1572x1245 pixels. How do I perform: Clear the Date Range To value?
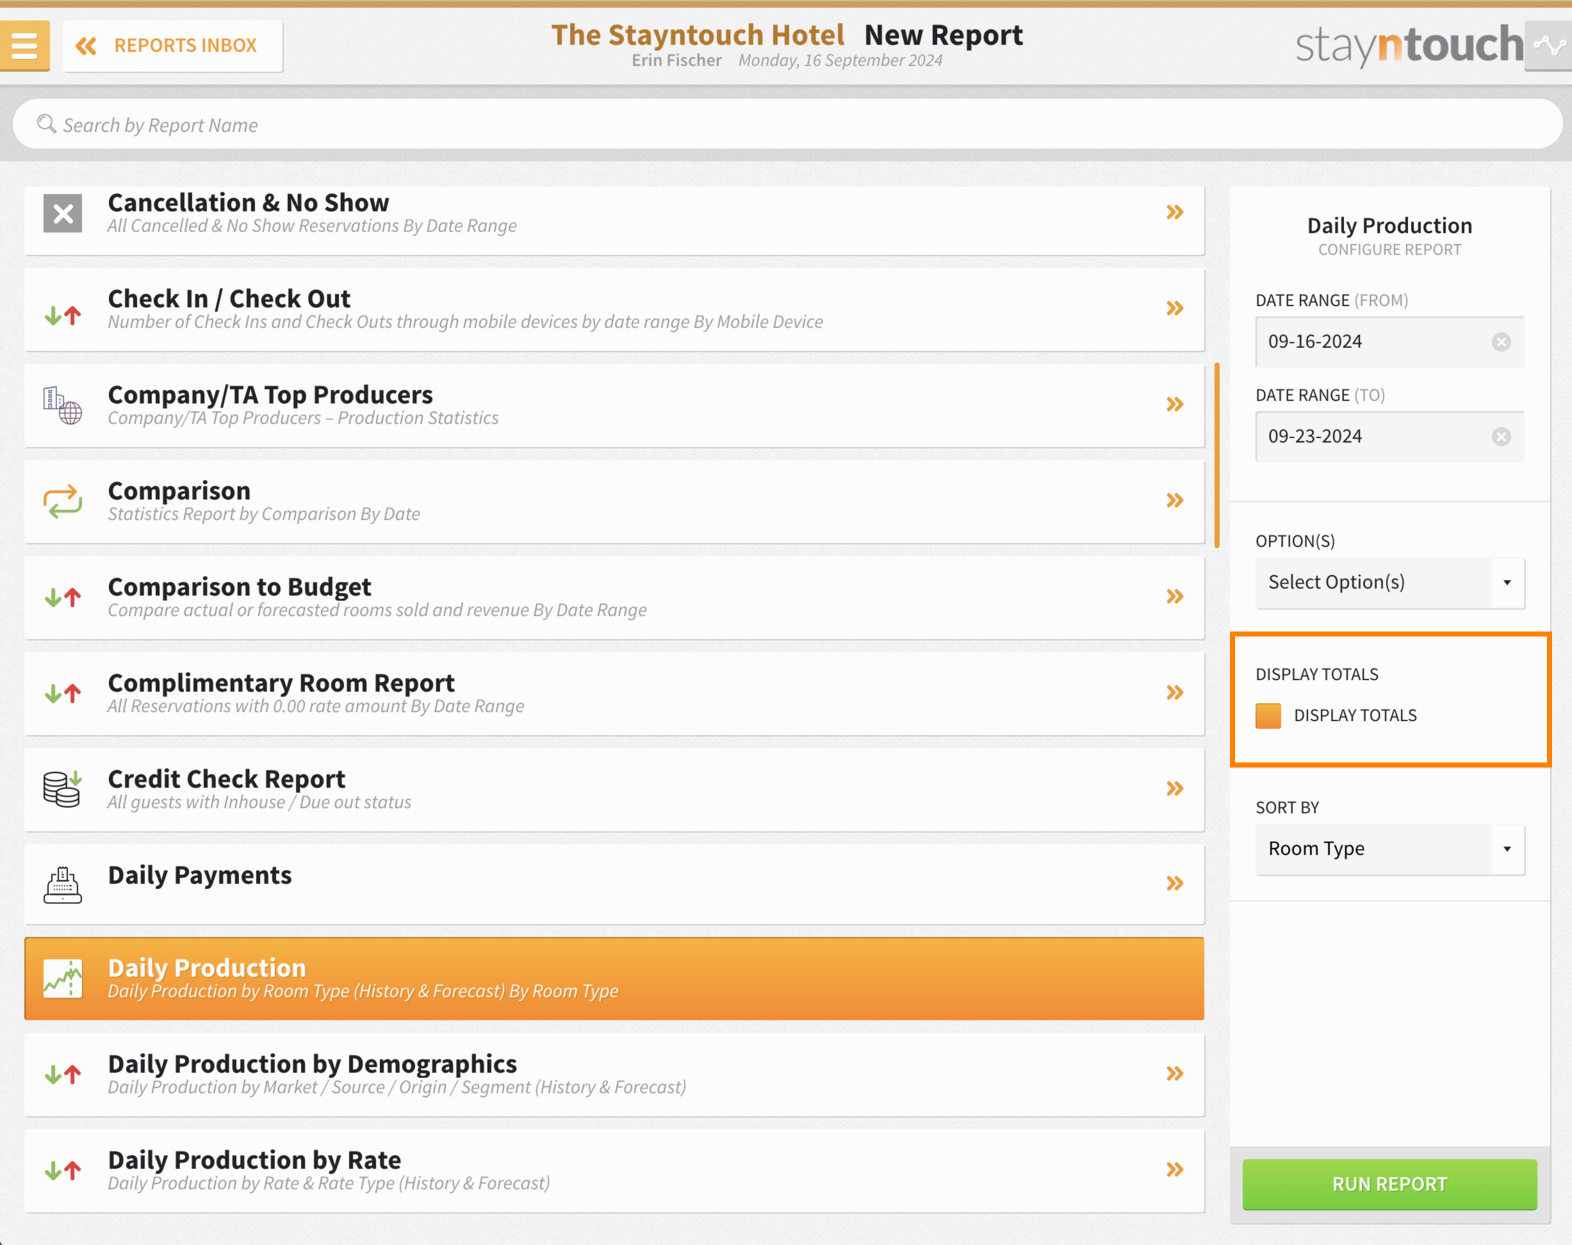pos(1501,437)
